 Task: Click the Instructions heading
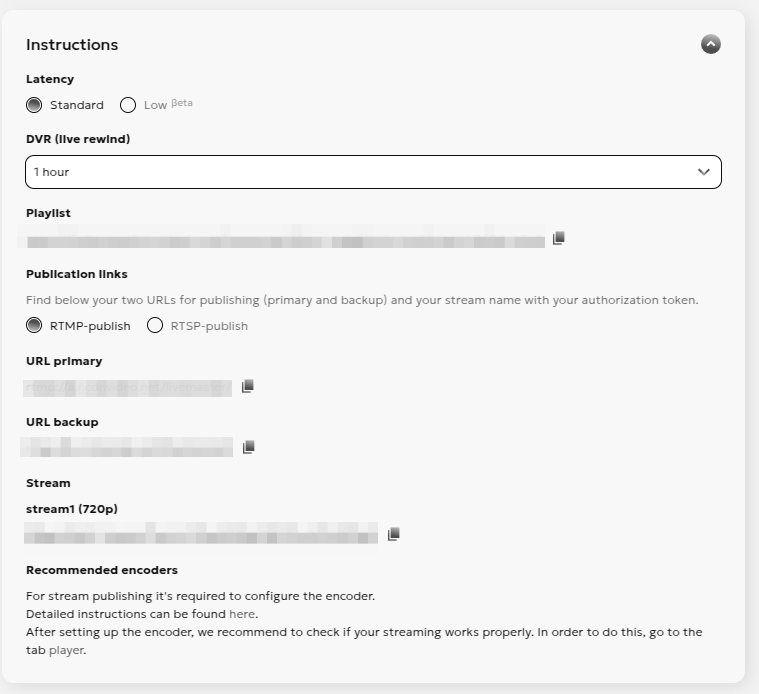(72, 45)
